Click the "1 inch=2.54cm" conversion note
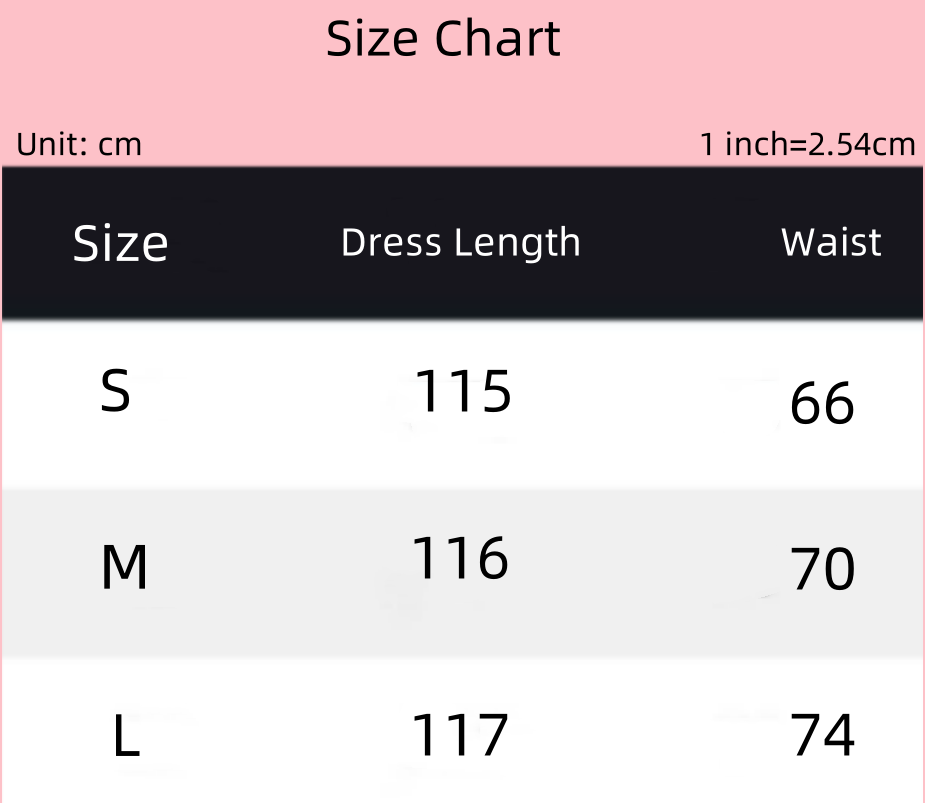Viewport: 925px width, 803px height. click(807, 145)
